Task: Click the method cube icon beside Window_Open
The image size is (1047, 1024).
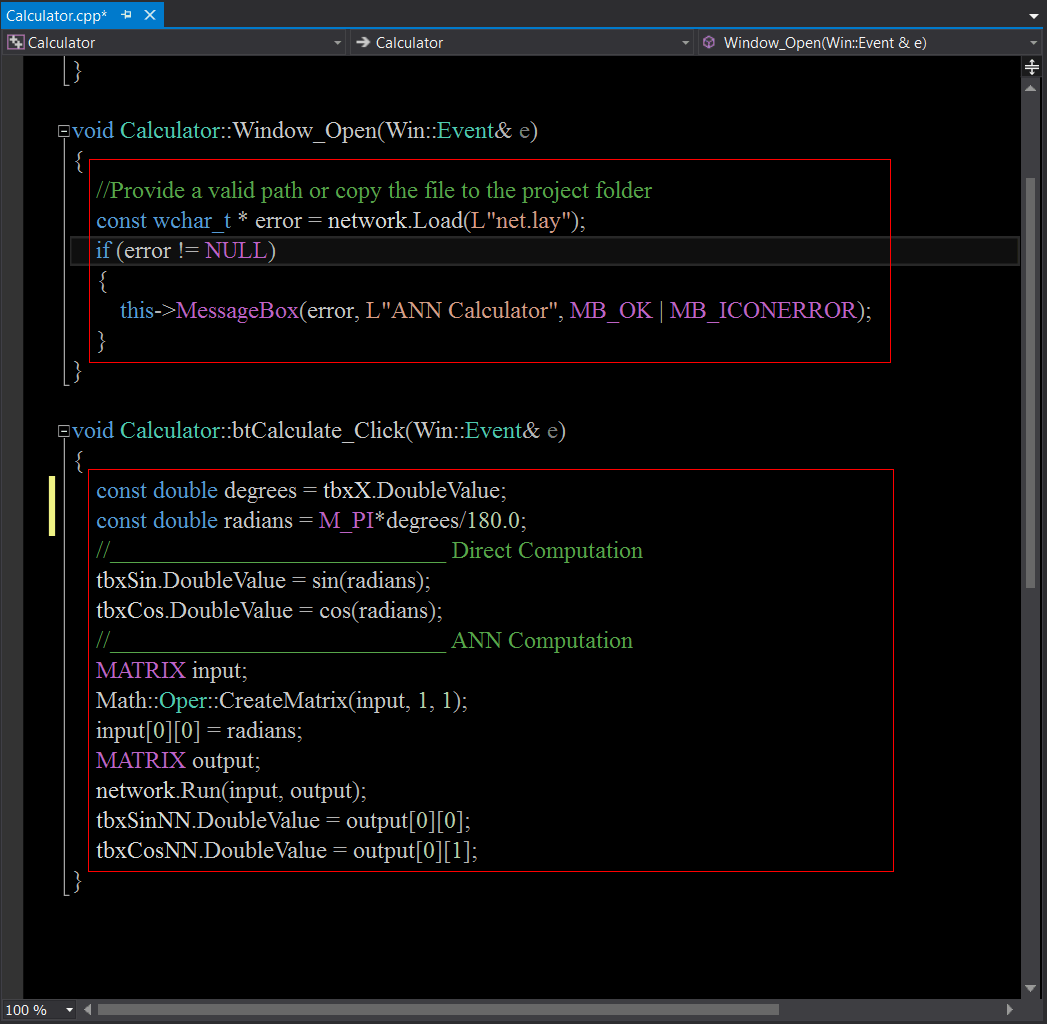Action: tap(709, 42)
